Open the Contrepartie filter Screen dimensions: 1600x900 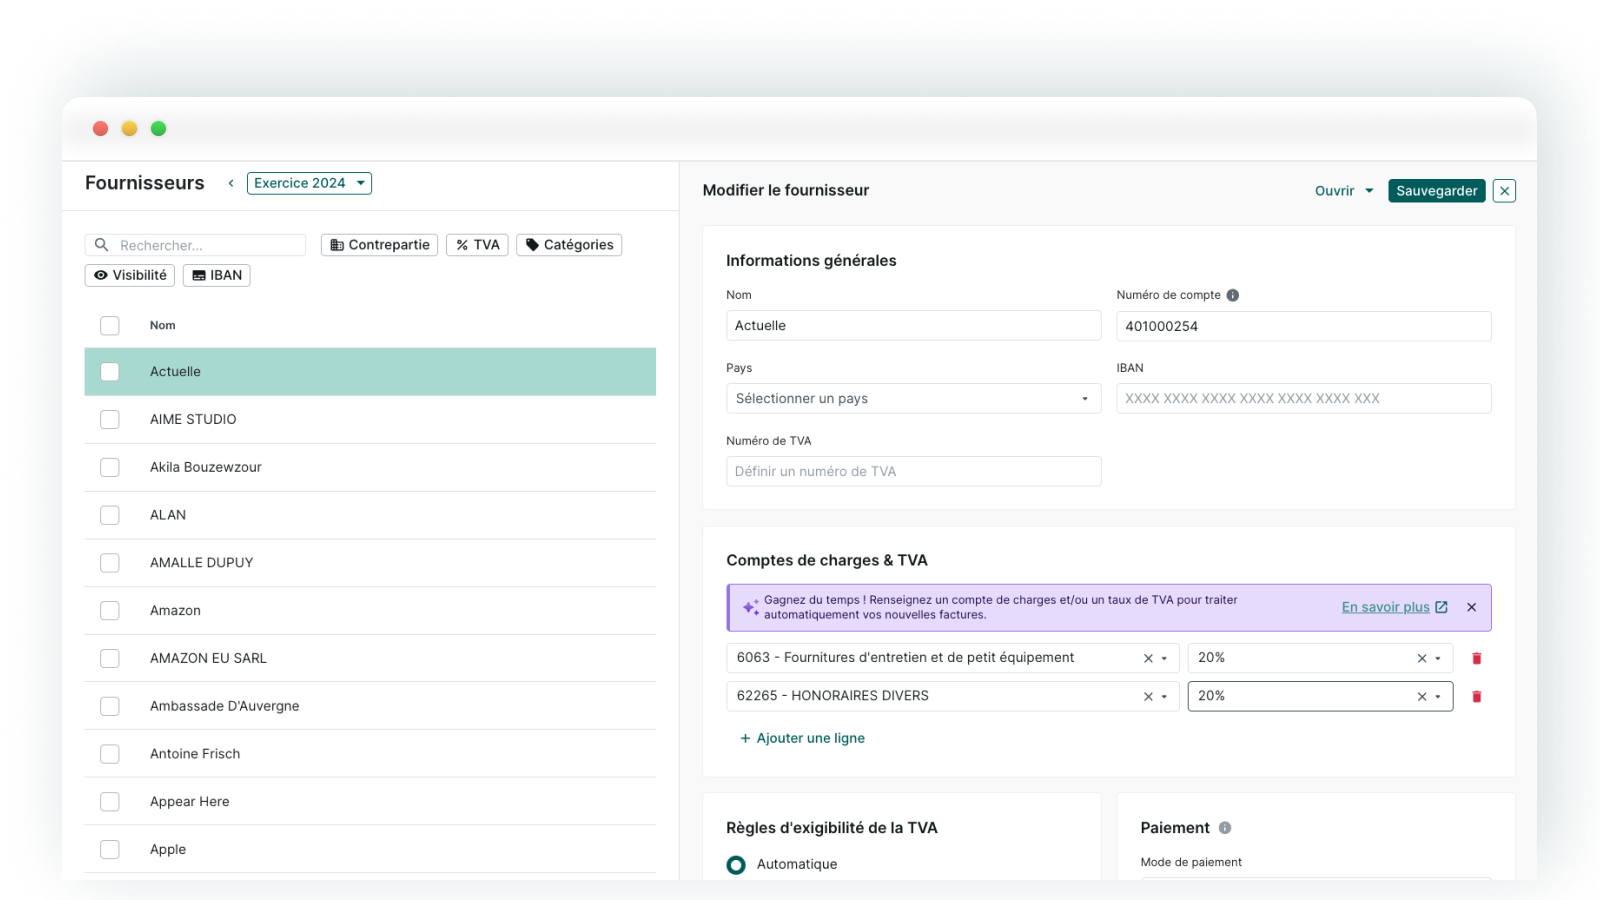380,245
